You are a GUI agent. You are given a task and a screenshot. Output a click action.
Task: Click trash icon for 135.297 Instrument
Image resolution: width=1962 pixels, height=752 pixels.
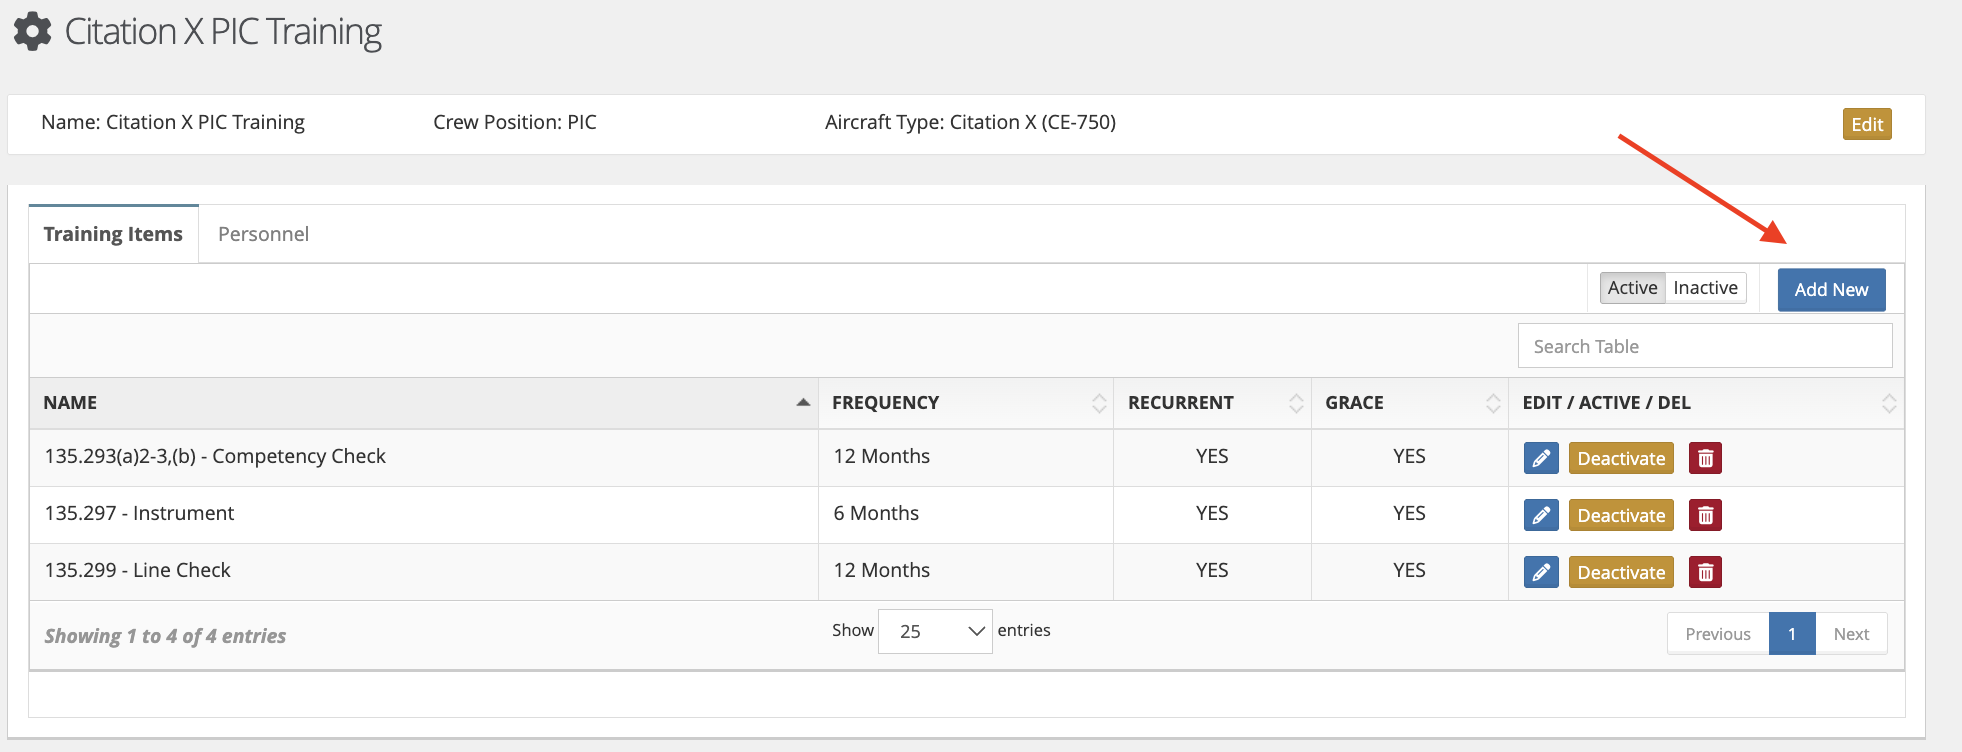tap(1705, 515)
